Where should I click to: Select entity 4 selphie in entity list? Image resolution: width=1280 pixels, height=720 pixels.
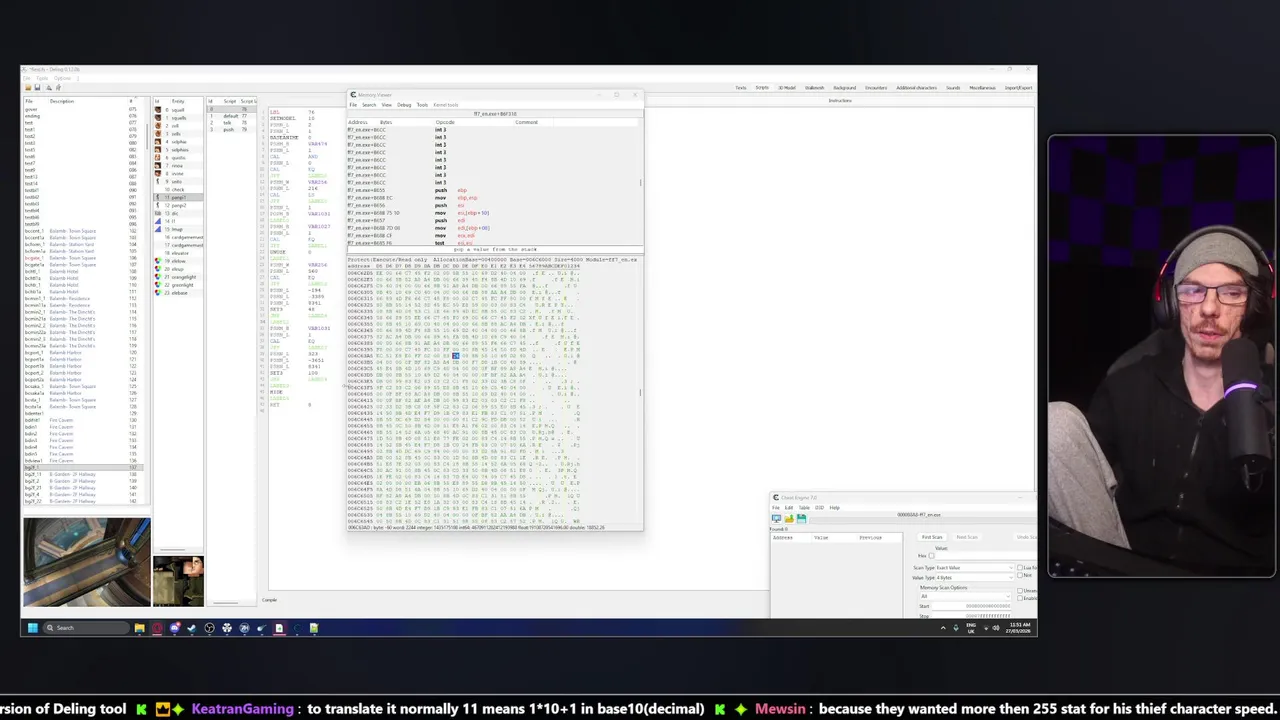point(179,142)
